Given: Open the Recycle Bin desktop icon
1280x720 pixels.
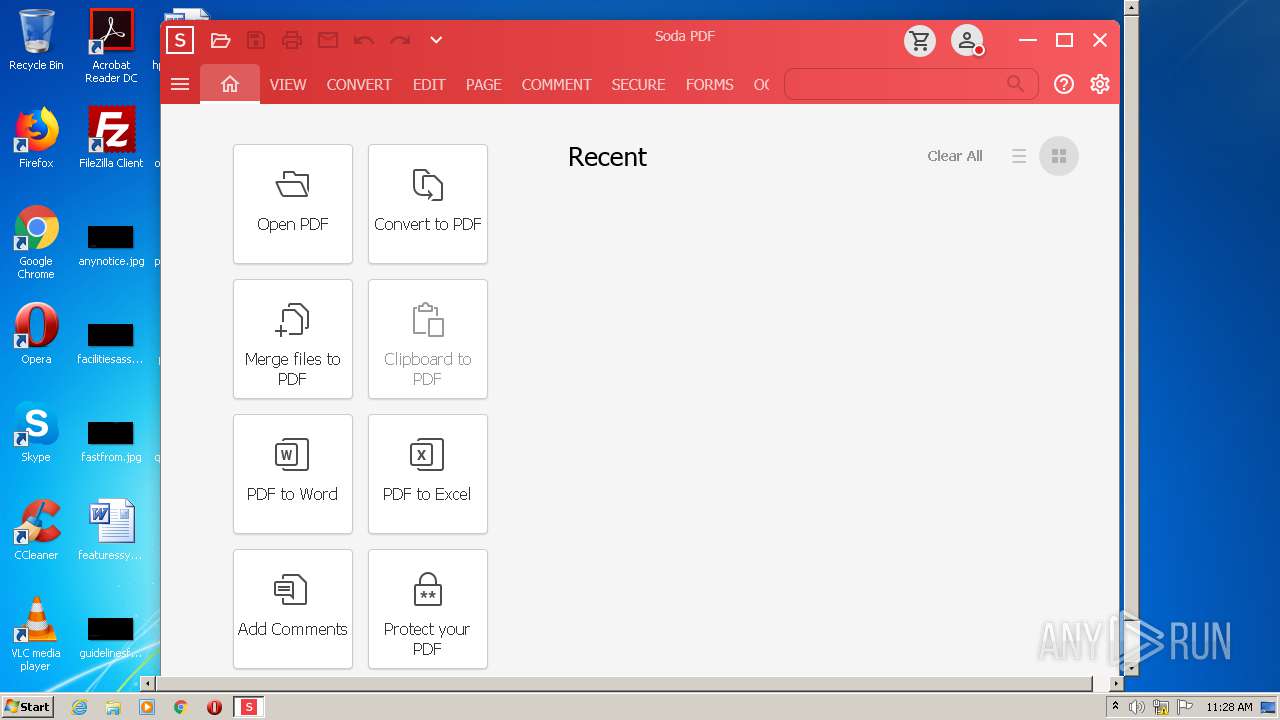Looking at the screenshot, I should click(x=36, y=40).
